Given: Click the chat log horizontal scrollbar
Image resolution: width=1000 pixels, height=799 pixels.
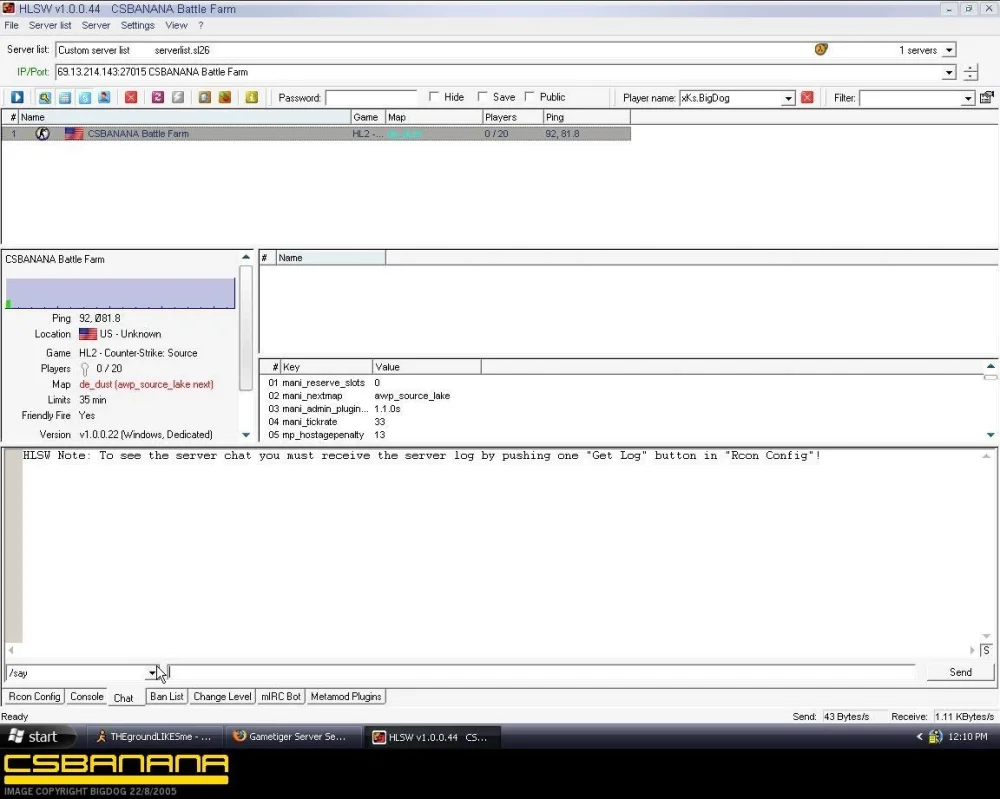Looking at the screenshot, I should (491, 650).
